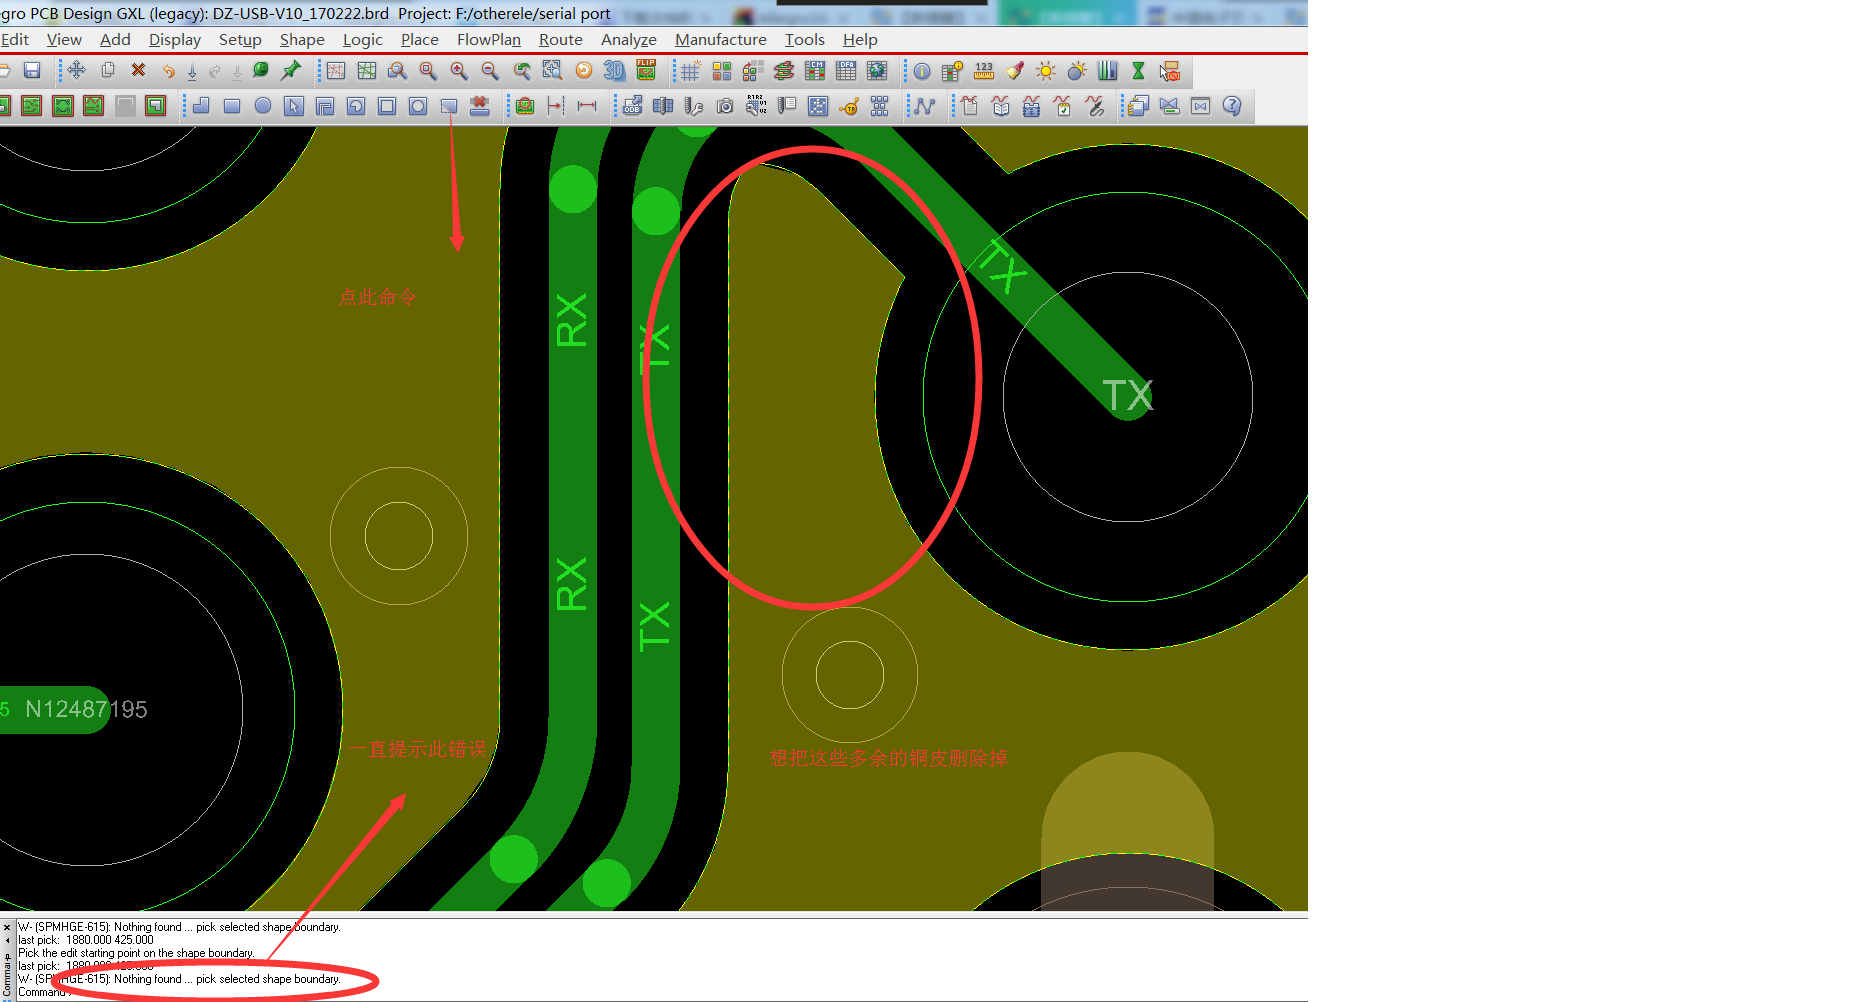The height and width of the screenshot is (1002, 1861).
Task: Save the board with the floppy disk icon
Action: [x=32, y=70]
